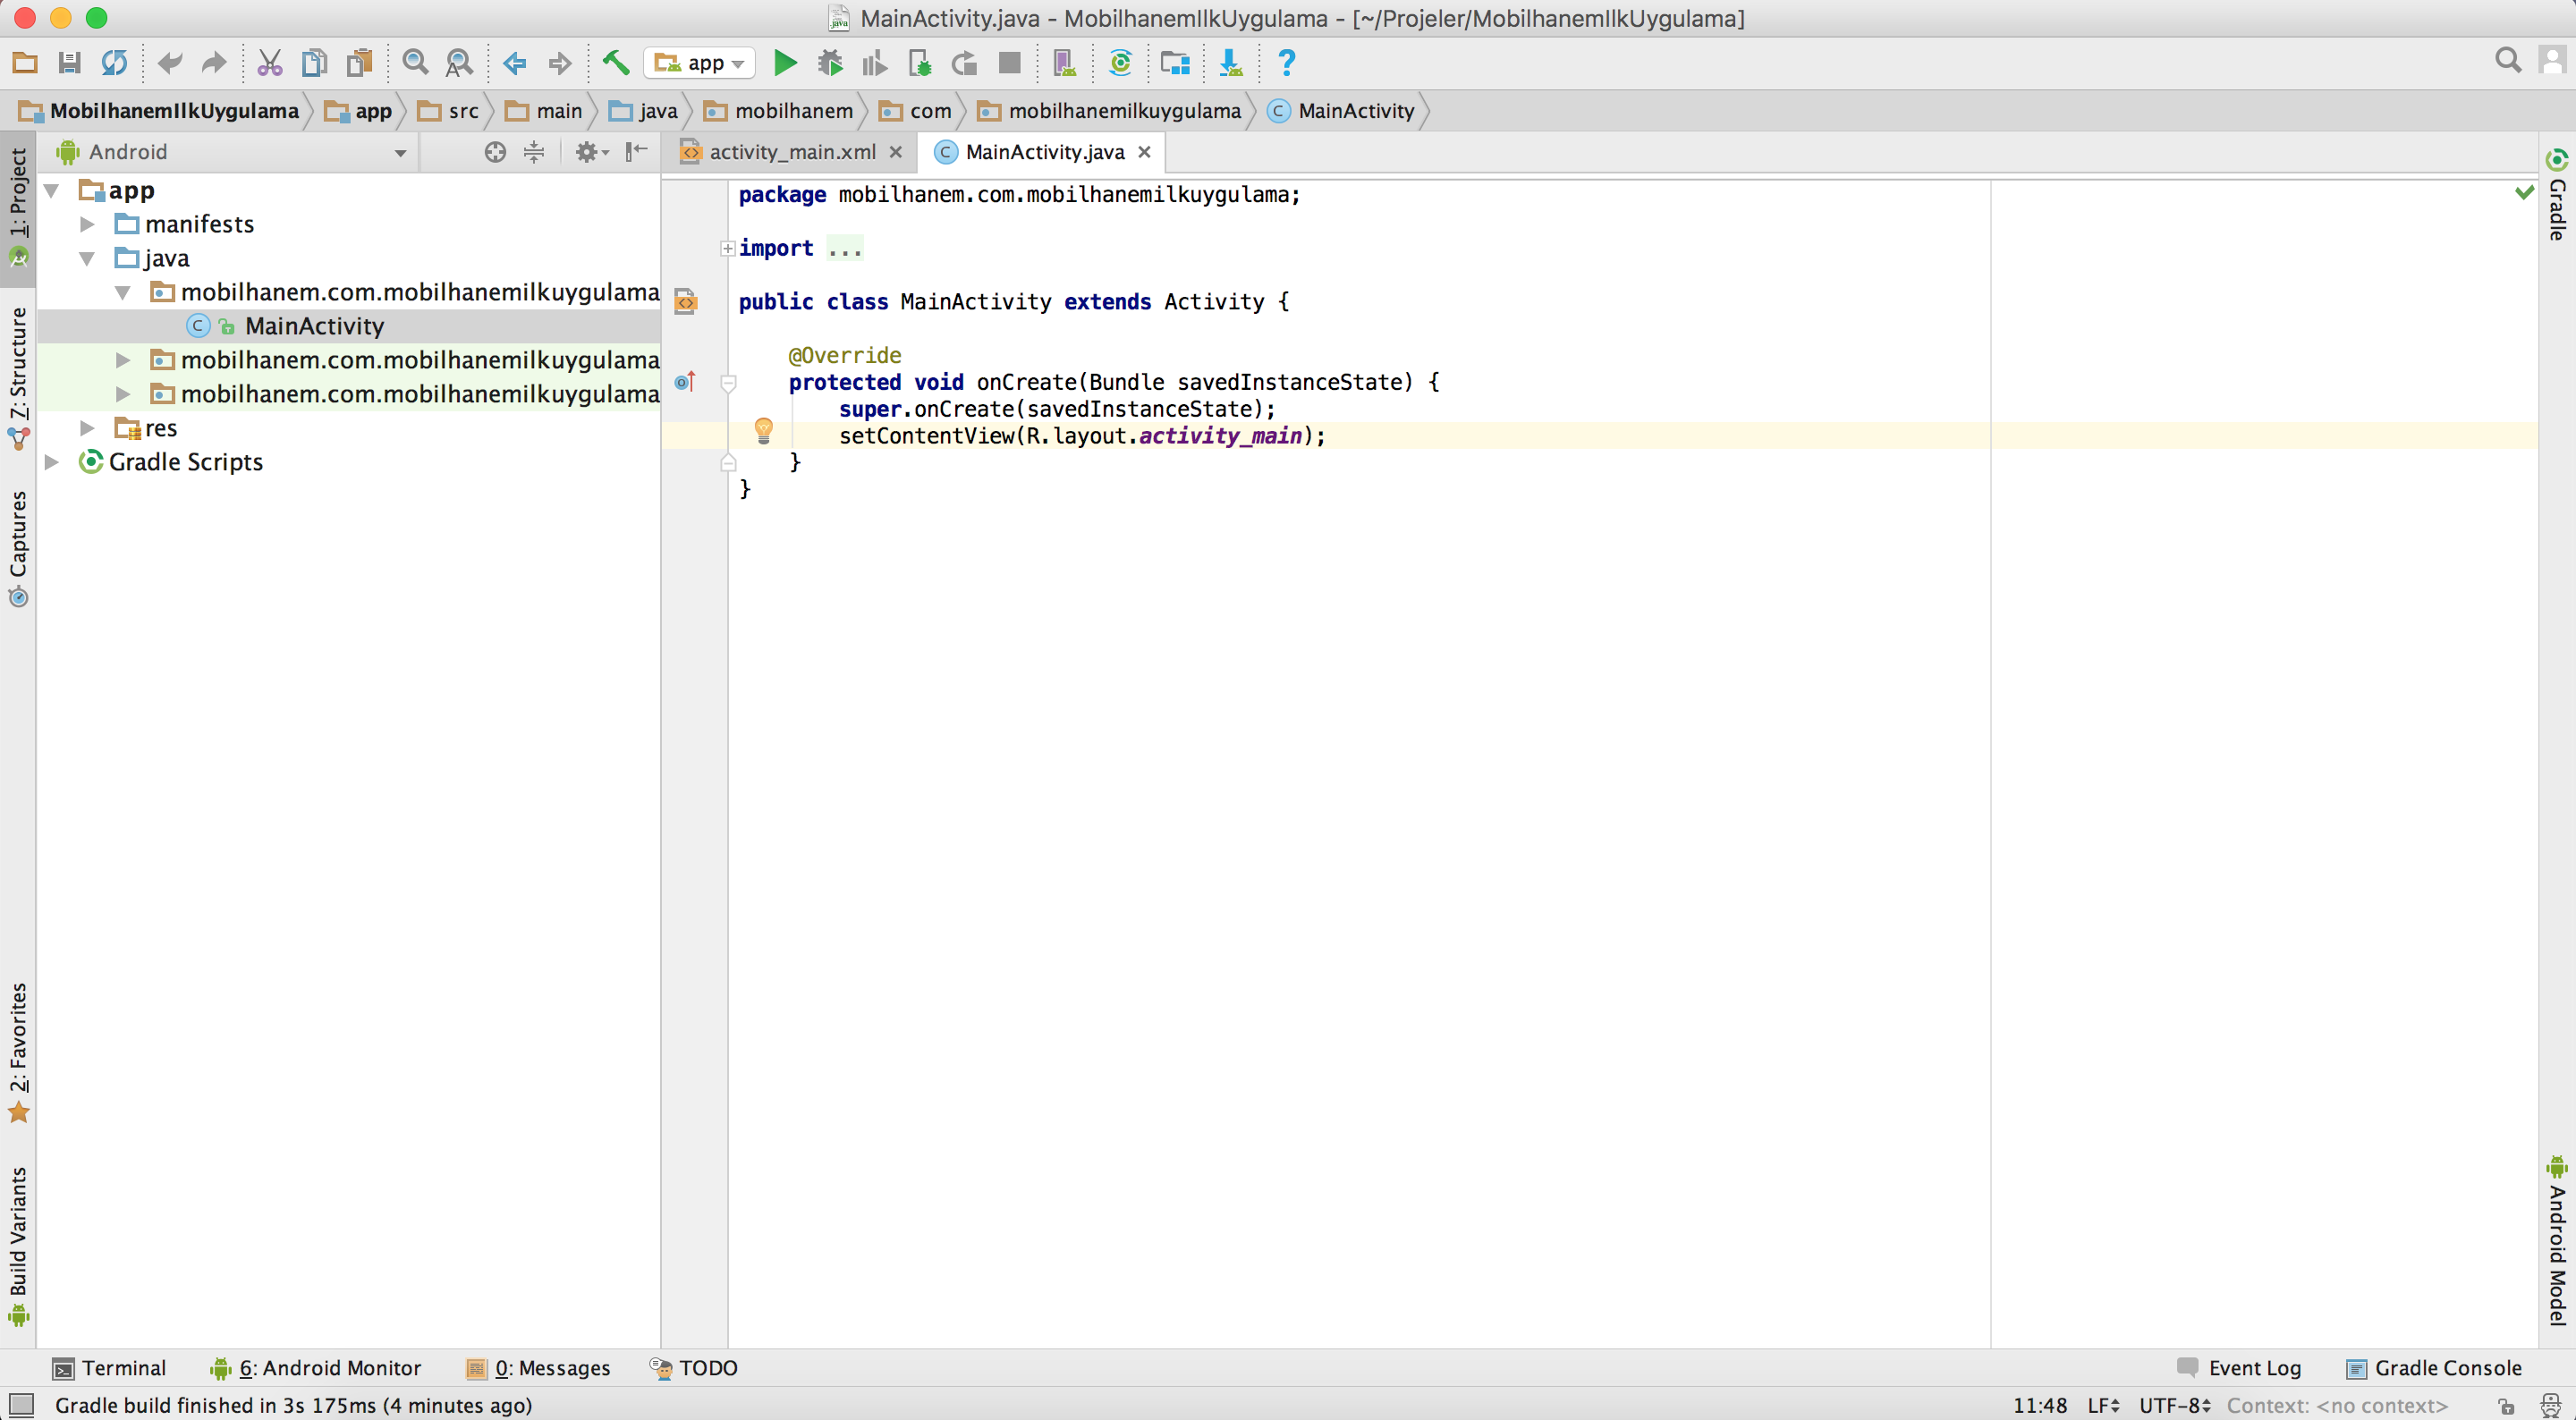Select MainActivity in the project tree
This screenshot has width=2576, height=1420.
click(314, 326)
